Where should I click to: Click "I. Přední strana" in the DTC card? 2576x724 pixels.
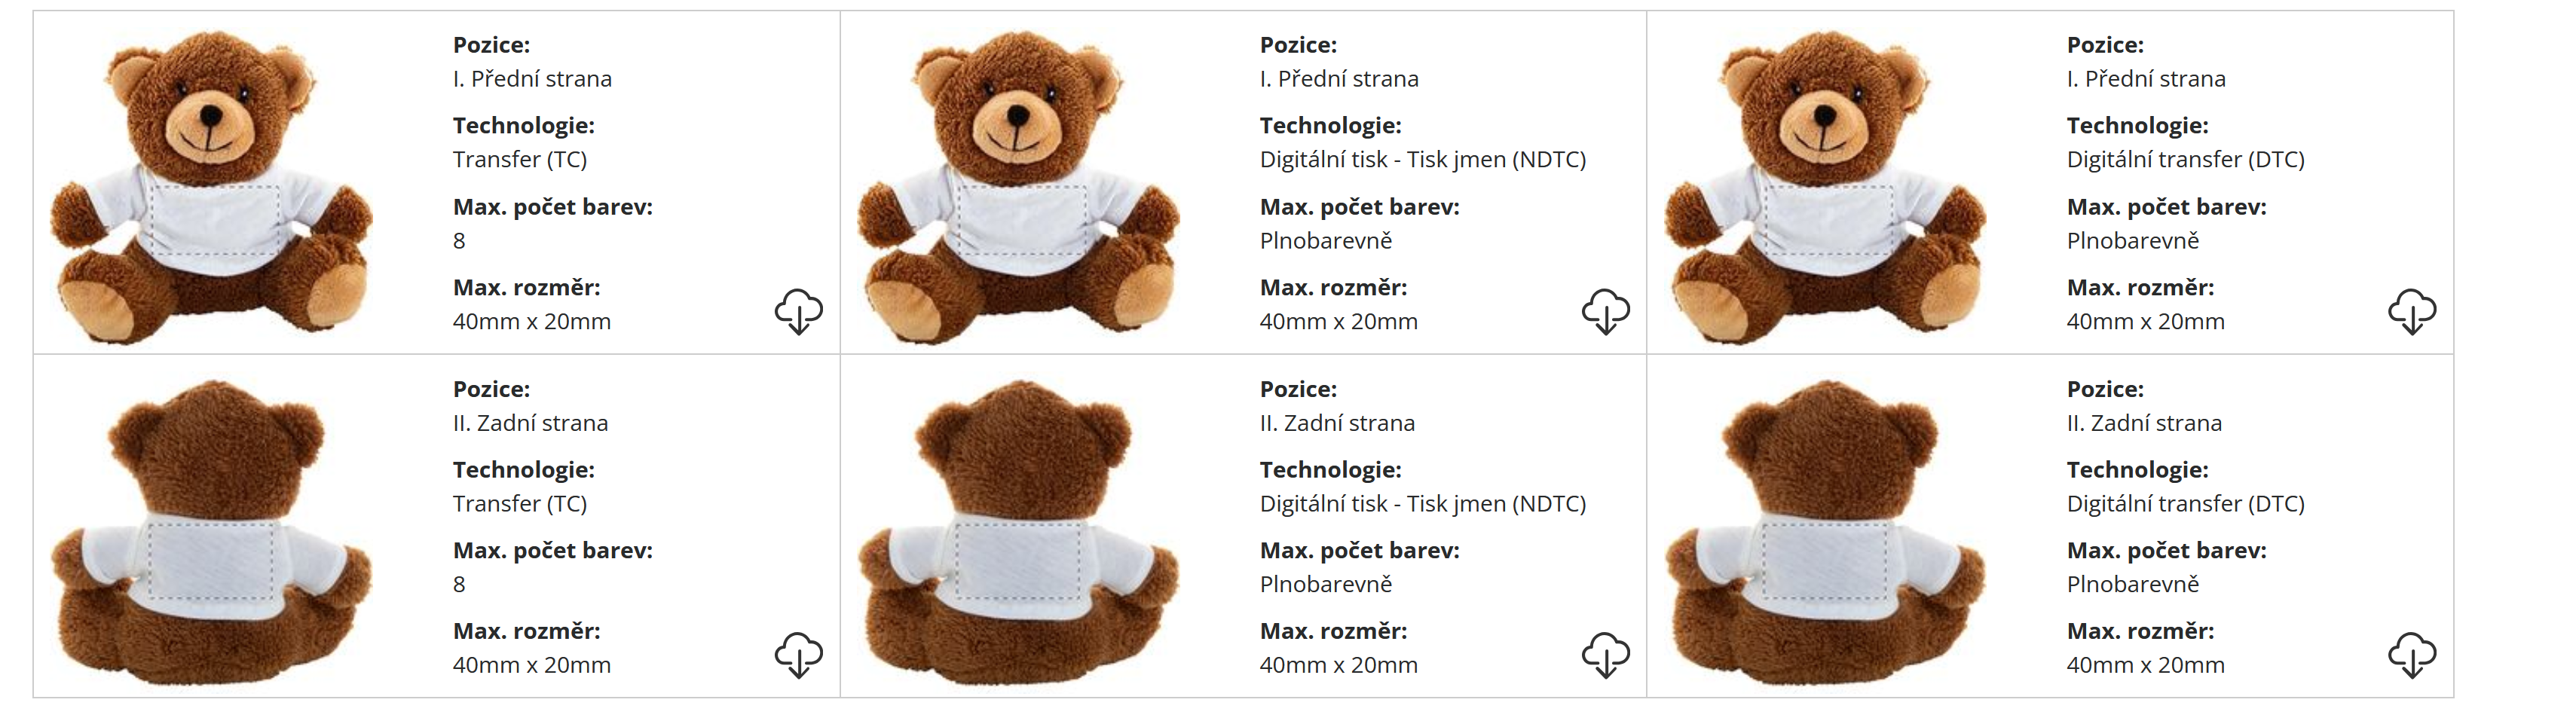click(x=2146, y=79)
